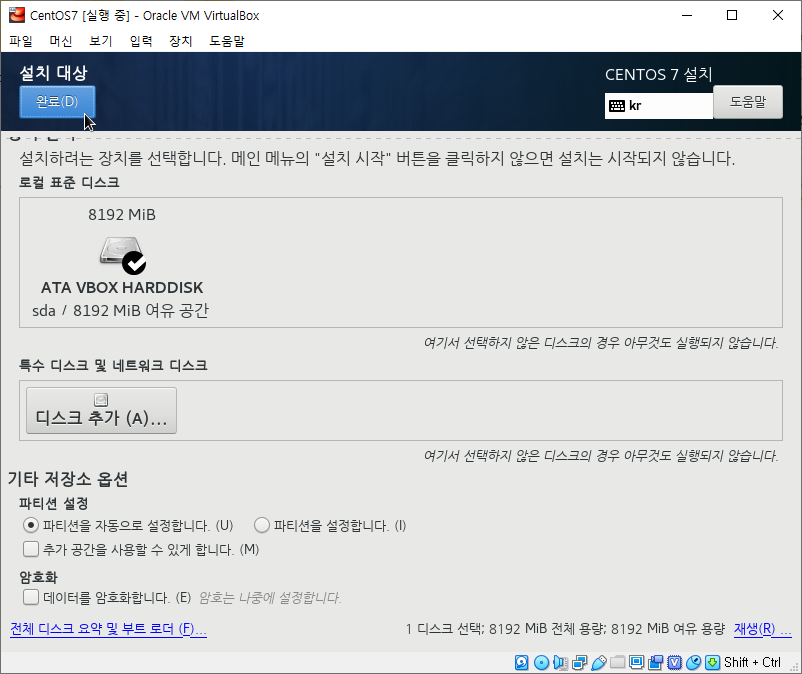Click the 8192 MiB disk size label
802x674 pixels.
pos(122,215)
